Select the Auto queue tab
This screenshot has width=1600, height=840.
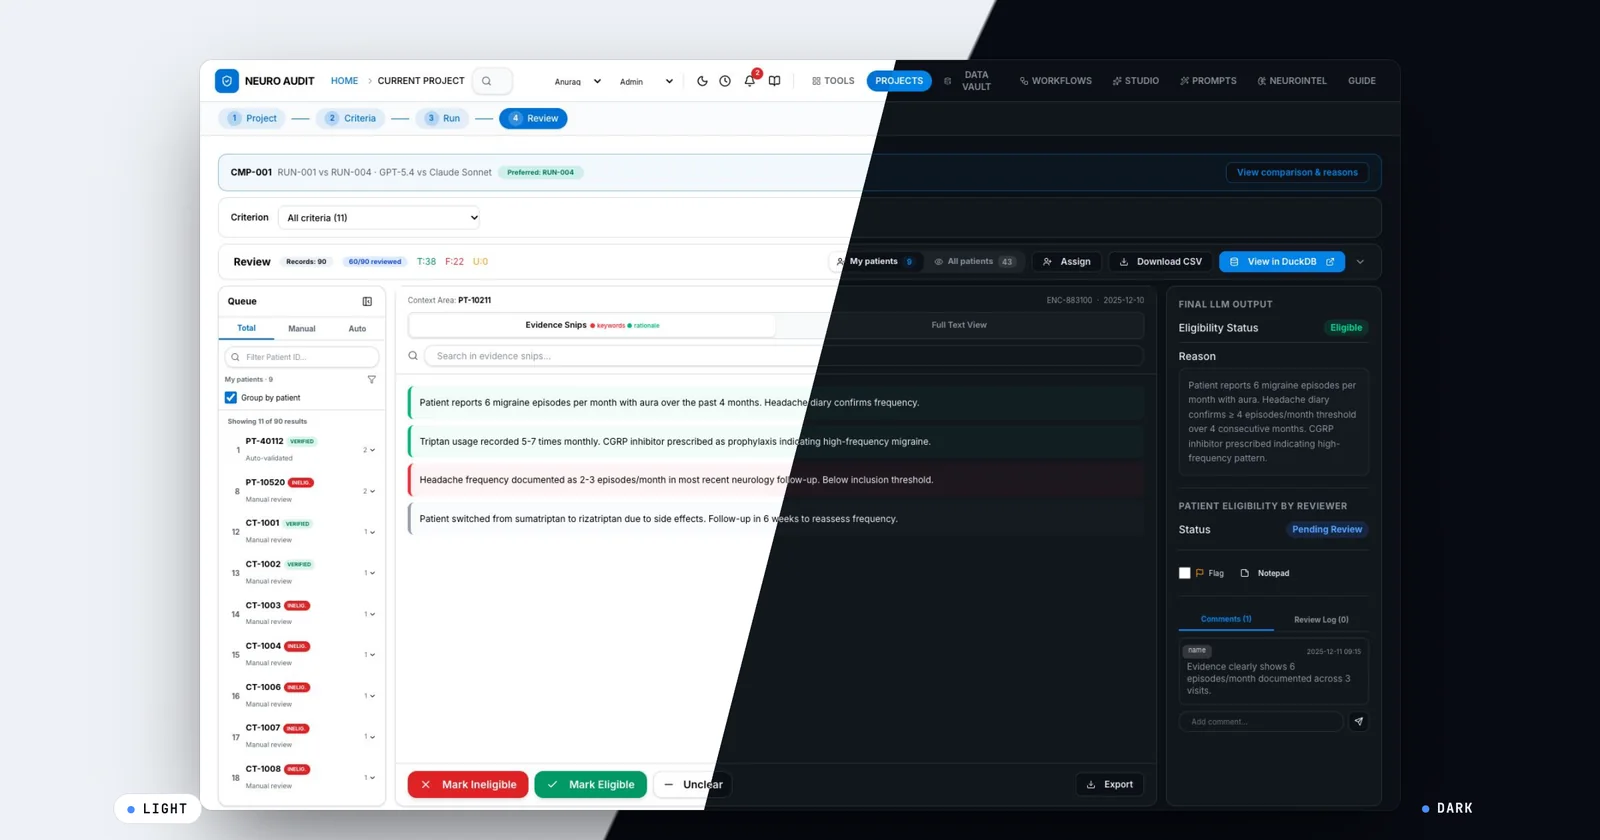(357, 329)
